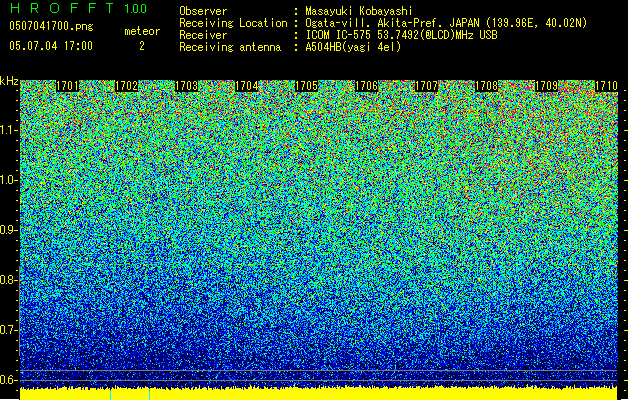The height and width of the screenshot is (400, 629).
Task: Click the second cyan meteor marker in yellow strip
Action: [x=149, y=394]
